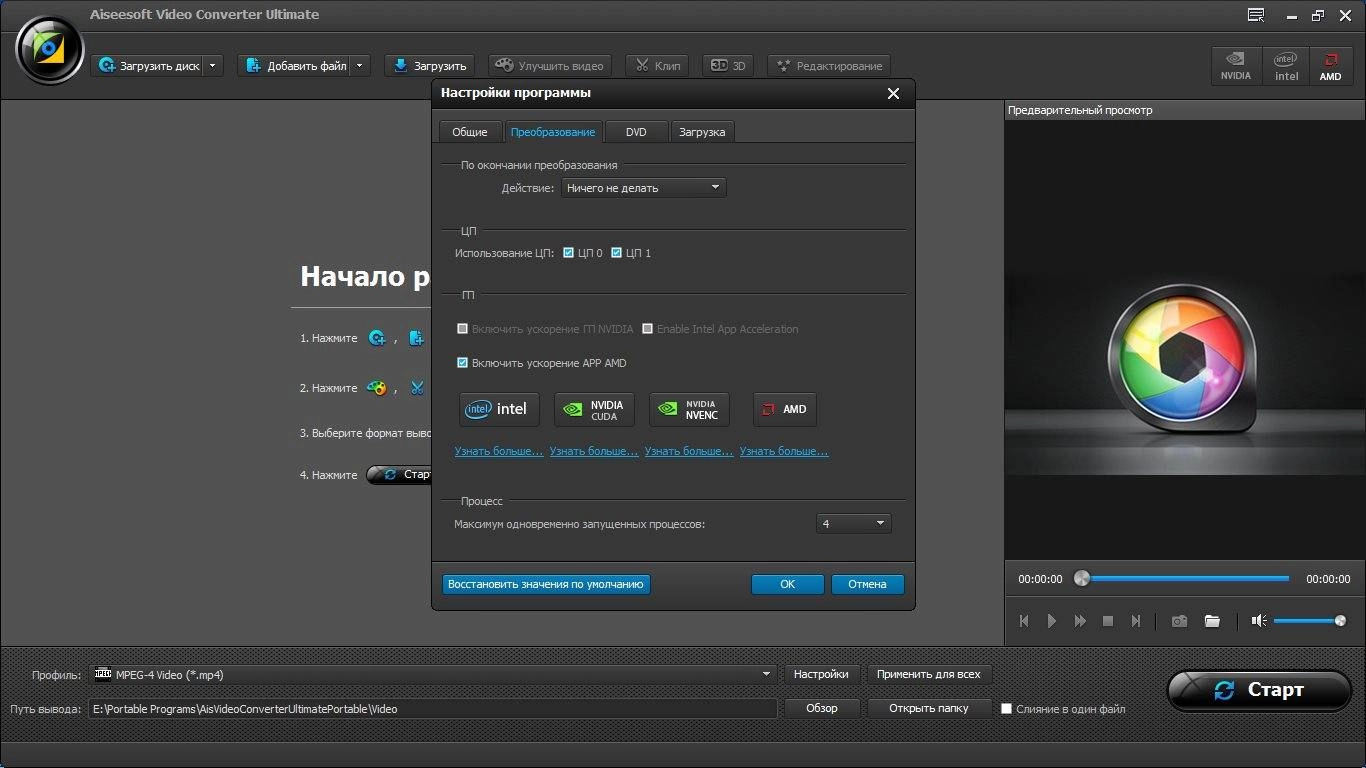Switch to the Загрузка tab
This screenshot has height=768, width=1366.
(702, 132)
